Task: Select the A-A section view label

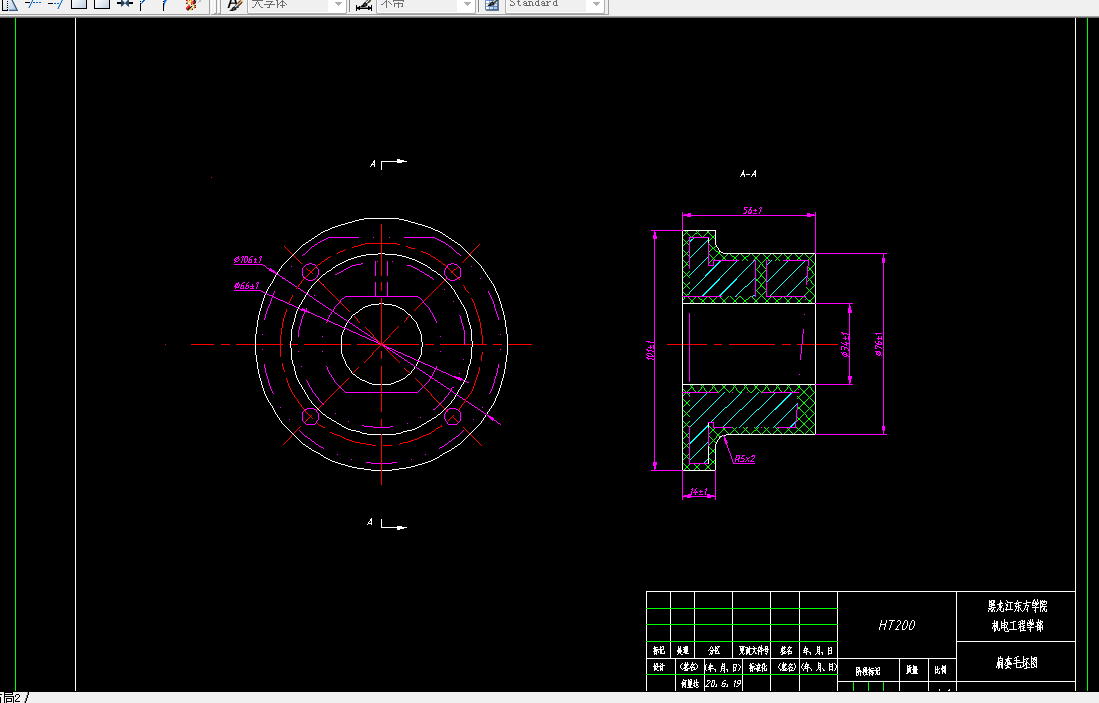Action: point(748,174)
